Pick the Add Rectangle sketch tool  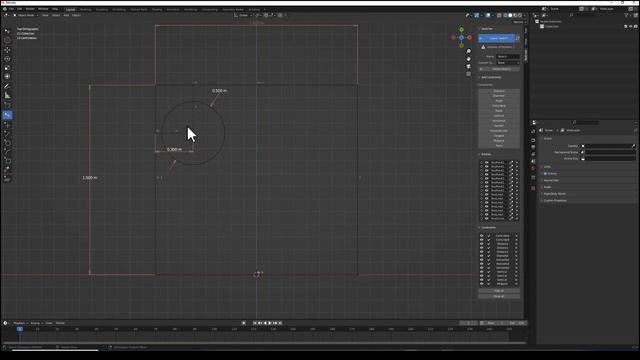click(x=7, y=160)
